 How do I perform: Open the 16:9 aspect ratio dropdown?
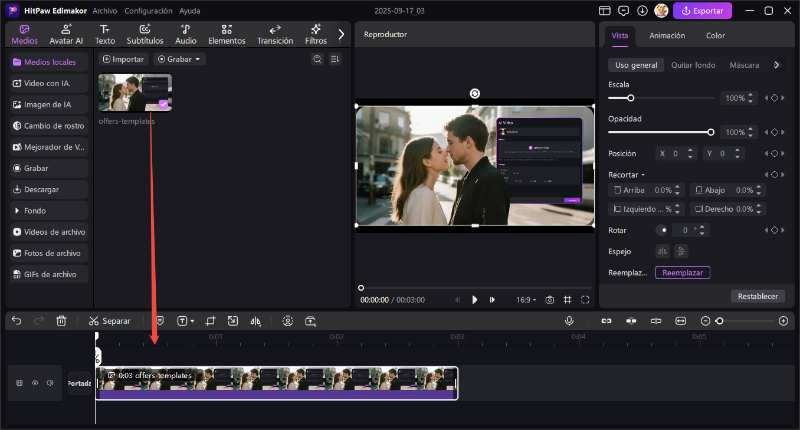(526, 300)
